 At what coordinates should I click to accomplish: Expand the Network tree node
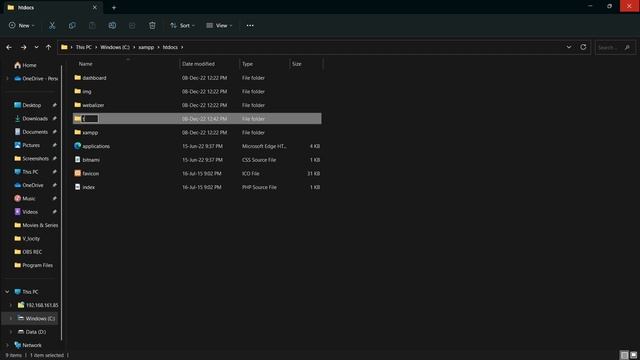click(7, 345)
